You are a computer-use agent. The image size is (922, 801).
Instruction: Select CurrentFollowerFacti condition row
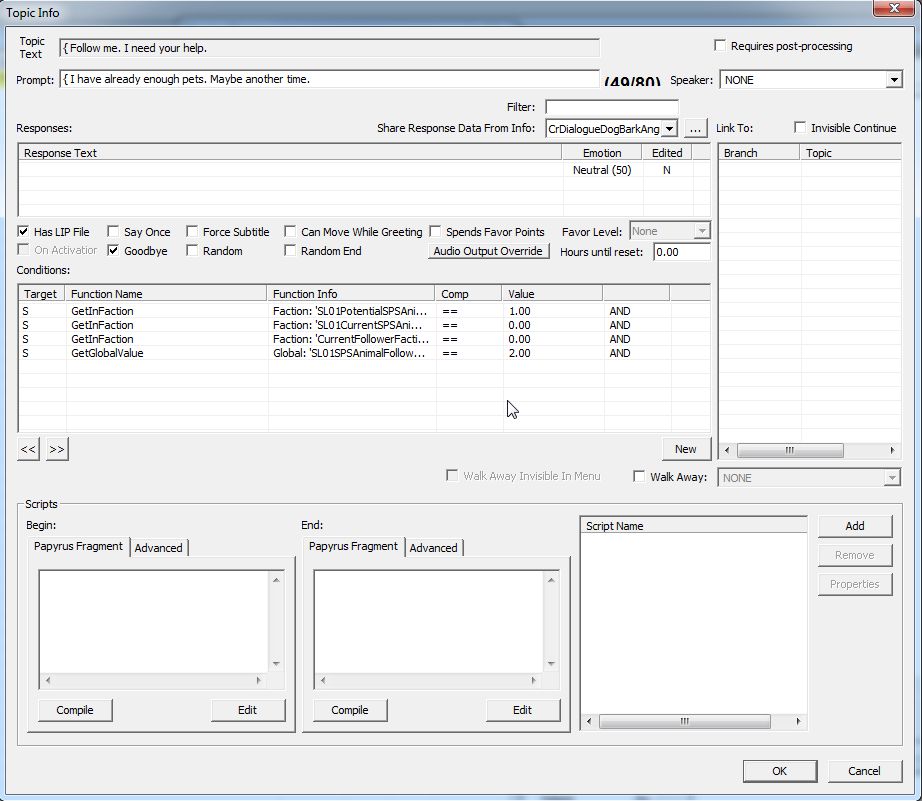(x=363, y=339)
